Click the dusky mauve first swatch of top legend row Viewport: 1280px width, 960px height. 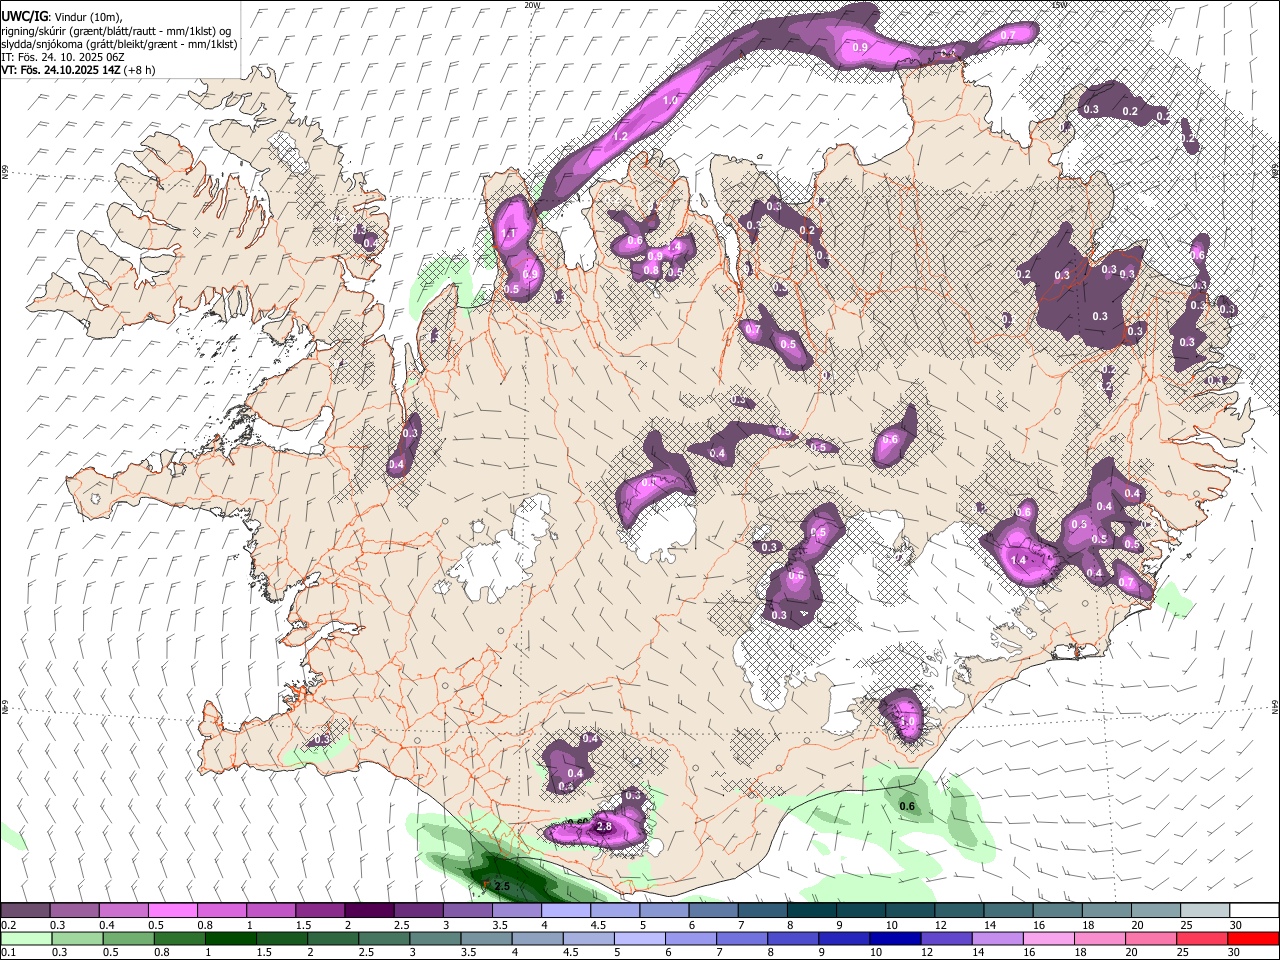pos(25,911)
